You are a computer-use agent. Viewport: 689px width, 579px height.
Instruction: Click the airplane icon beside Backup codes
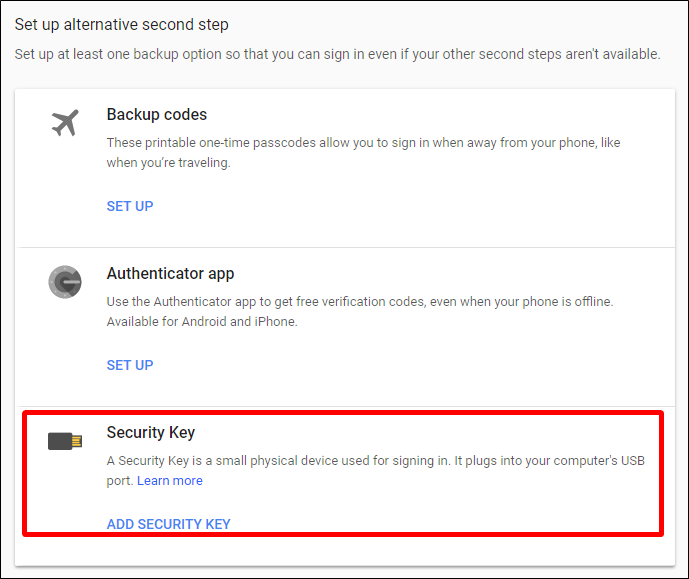tap(65, 124)
